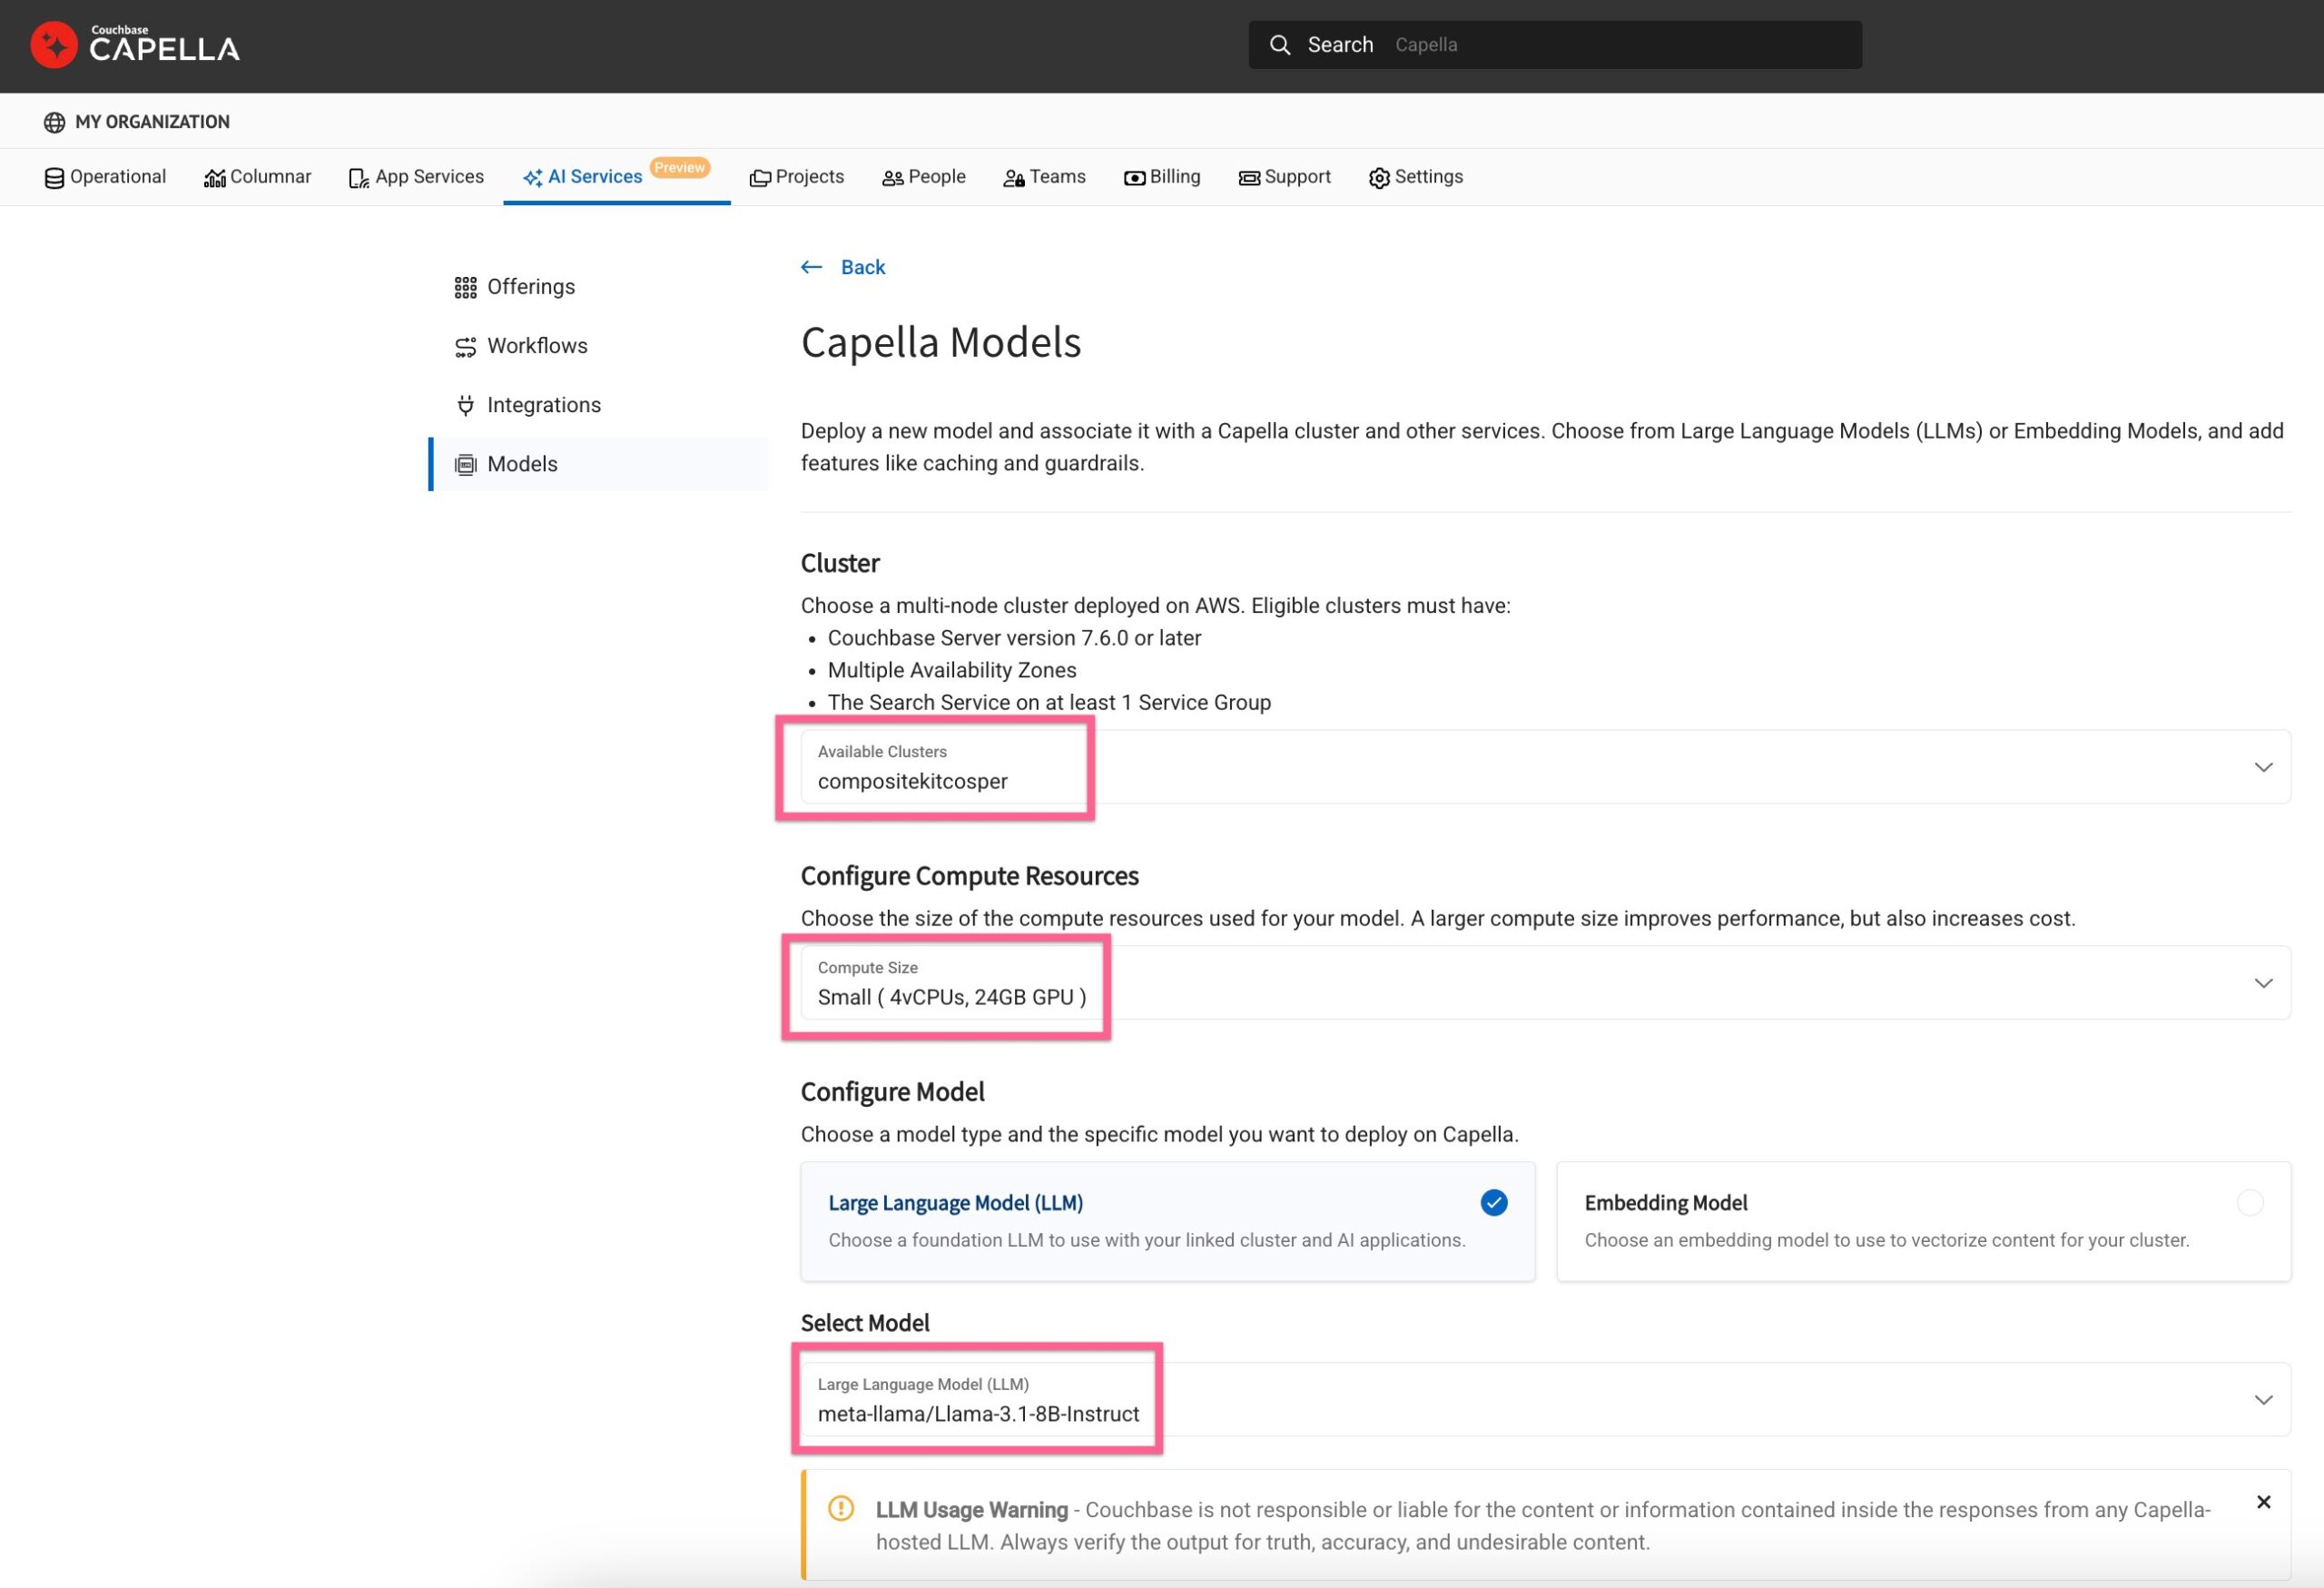Click the Settings gear icon
The width and height of the screenshot is (2324, 1588).
(x=1379, y=178)
